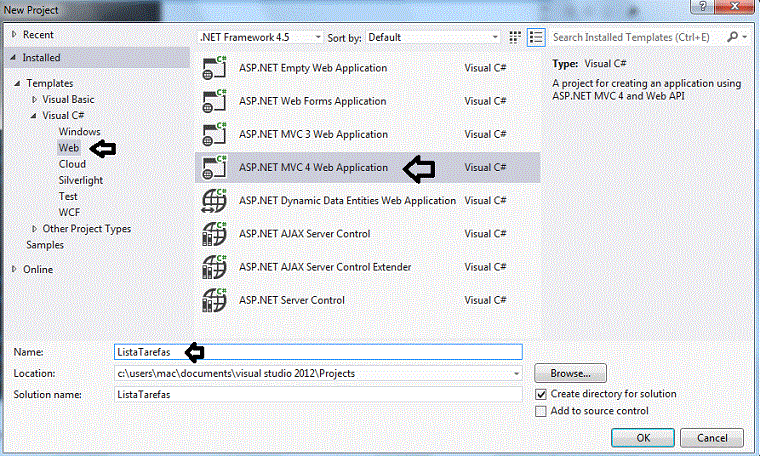Click the ASP.NET AJAX Server Control icon
This screenshot has width=760, height=456.
point(214,234)
